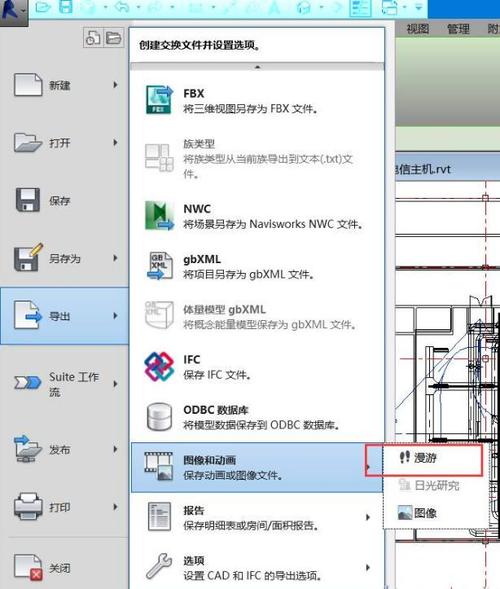The image size is (500, 589).
Task: Click the Close (关闭) menu entry
Action: click(64, 567)
